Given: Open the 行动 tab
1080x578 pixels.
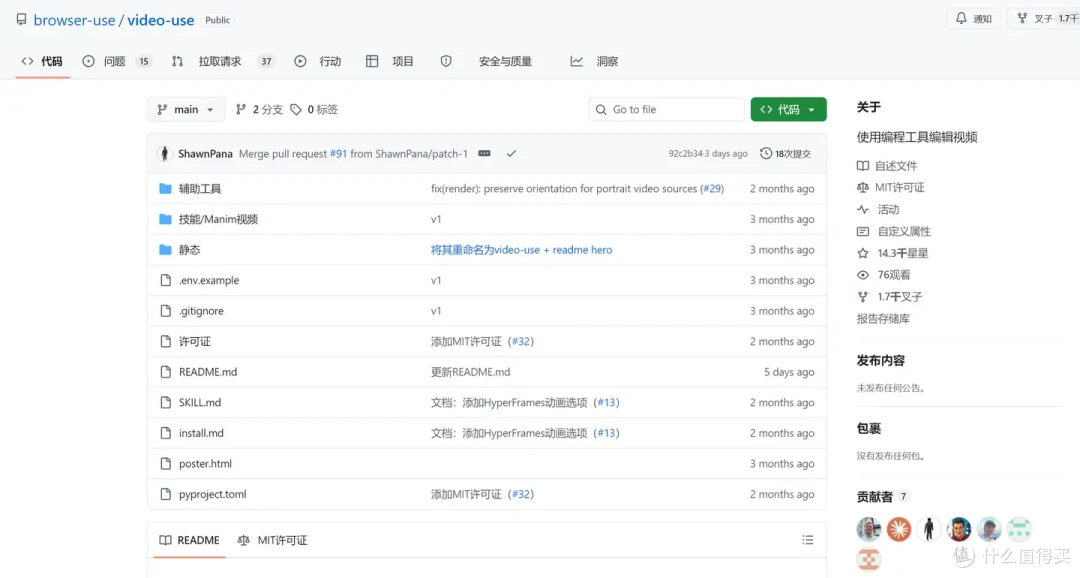Looking at the screenshot, I should (318, 61).
